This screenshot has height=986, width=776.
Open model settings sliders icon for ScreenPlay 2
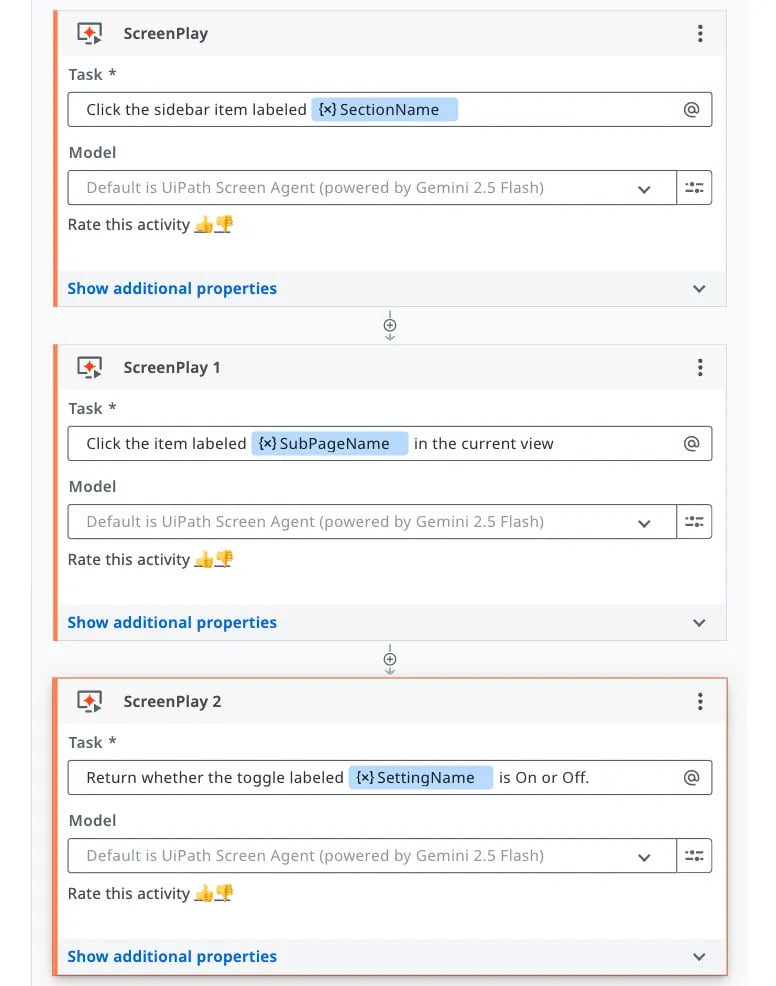coord(694,855)
